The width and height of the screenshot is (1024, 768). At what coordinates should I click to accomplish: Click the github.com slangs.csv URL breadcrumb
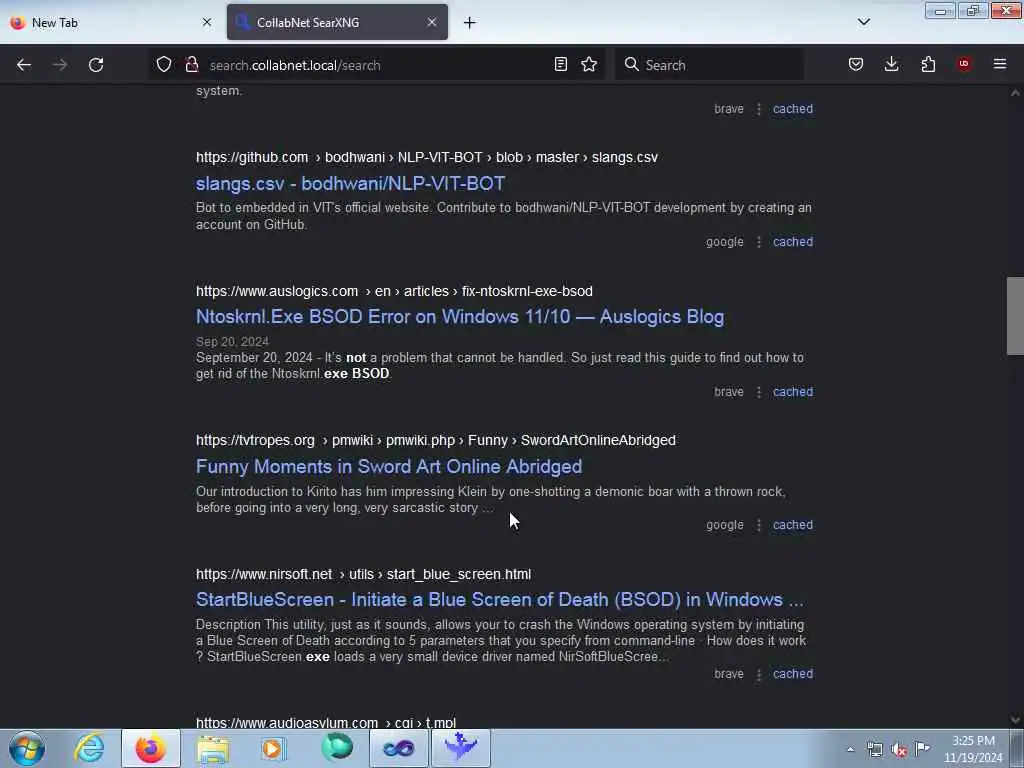point(426,157)
